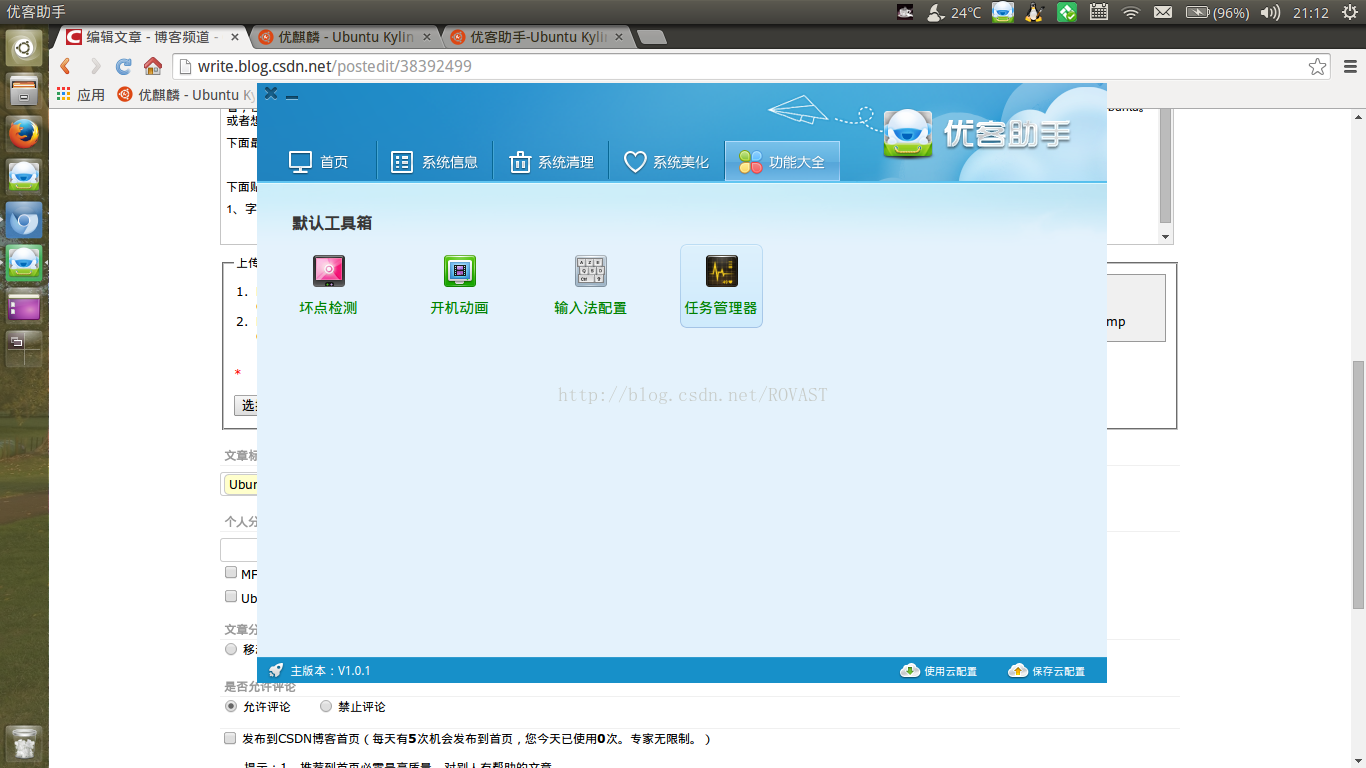Open the 应用 apps bookmark

[81, 95]
